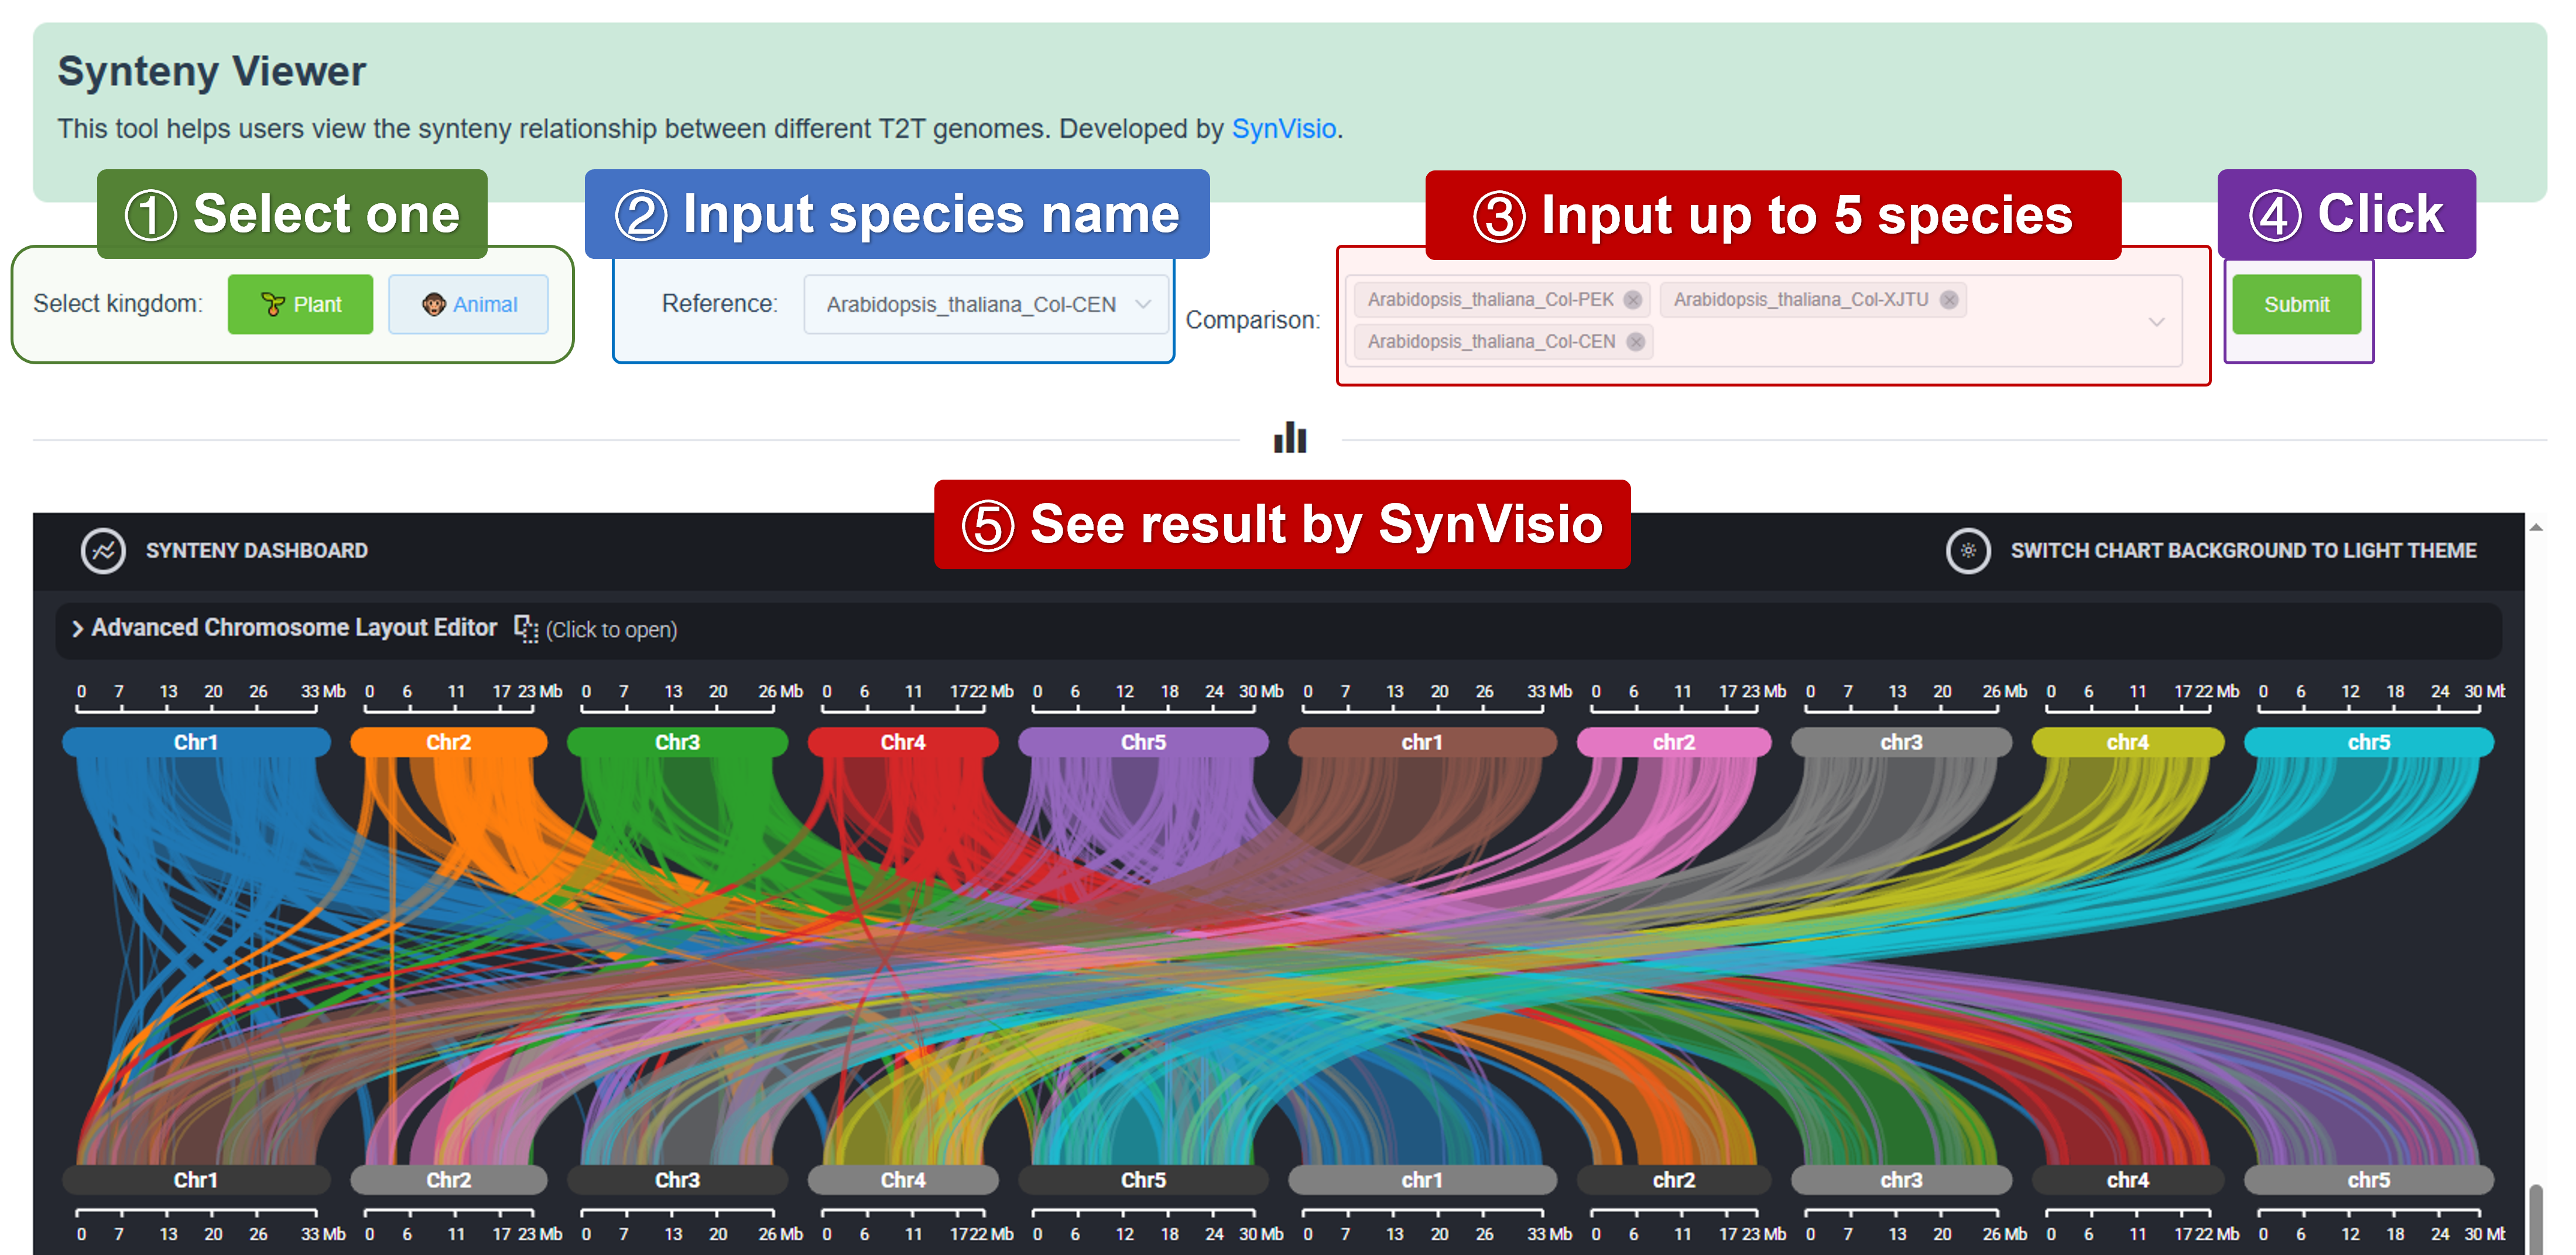Click the layout editor dashed-square icon
This screenshot has width=2576, height=1255.
pyautogui.click(x=525, y=628)
